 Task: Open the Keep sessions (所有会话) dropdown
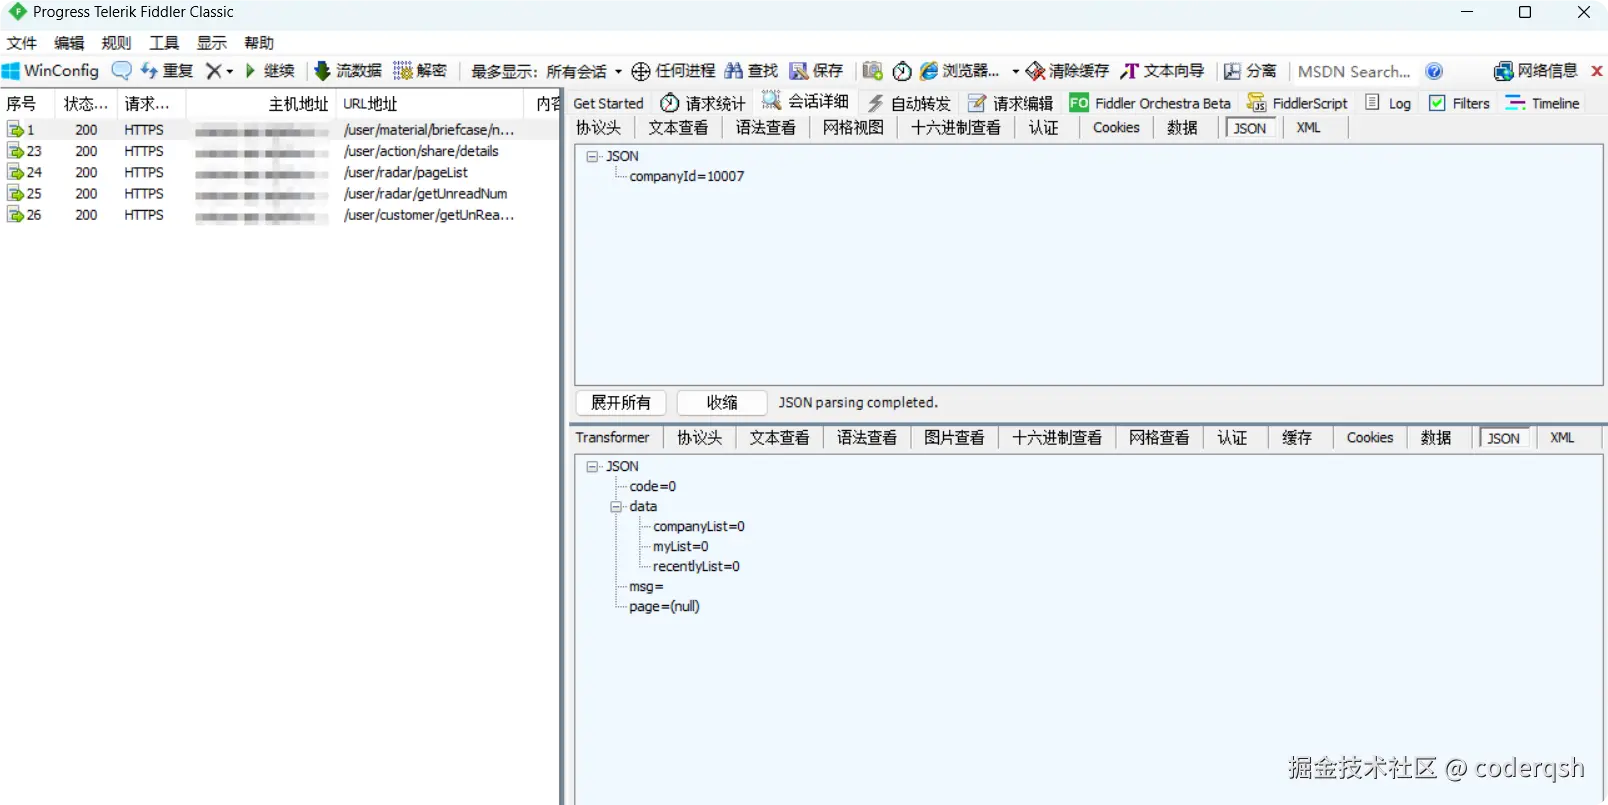coord(585,72)
